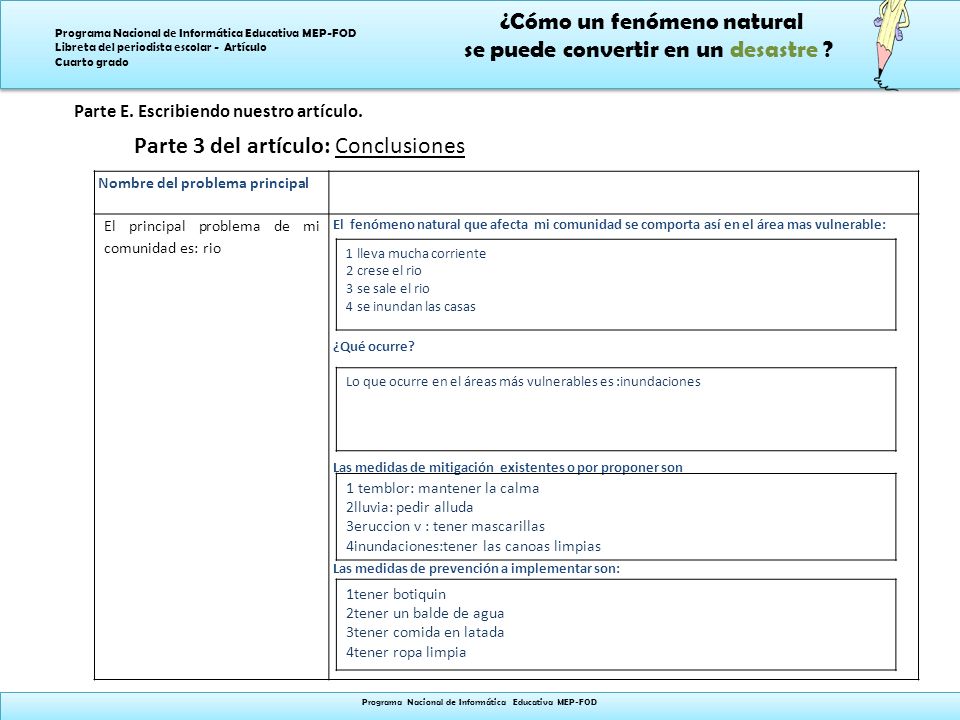Click 'Las medidas de prevención a implementar son' heading
The width and height of the screenshot is (960, 720).
[x=476, y=568]
